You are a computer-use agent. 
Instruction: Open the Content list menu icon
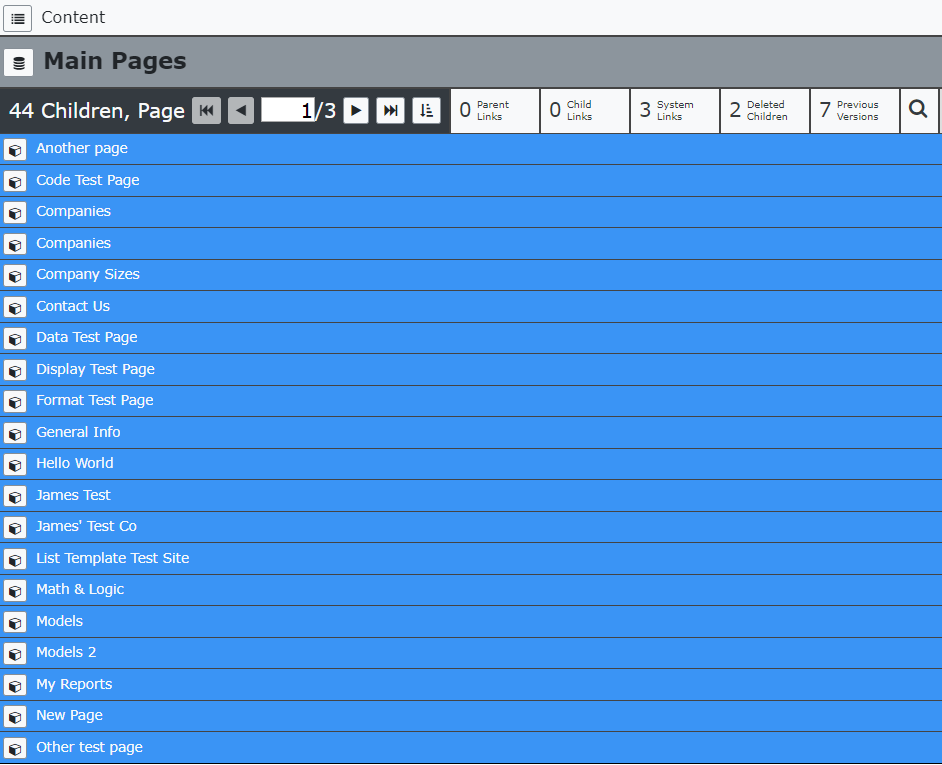click(17, 18)
